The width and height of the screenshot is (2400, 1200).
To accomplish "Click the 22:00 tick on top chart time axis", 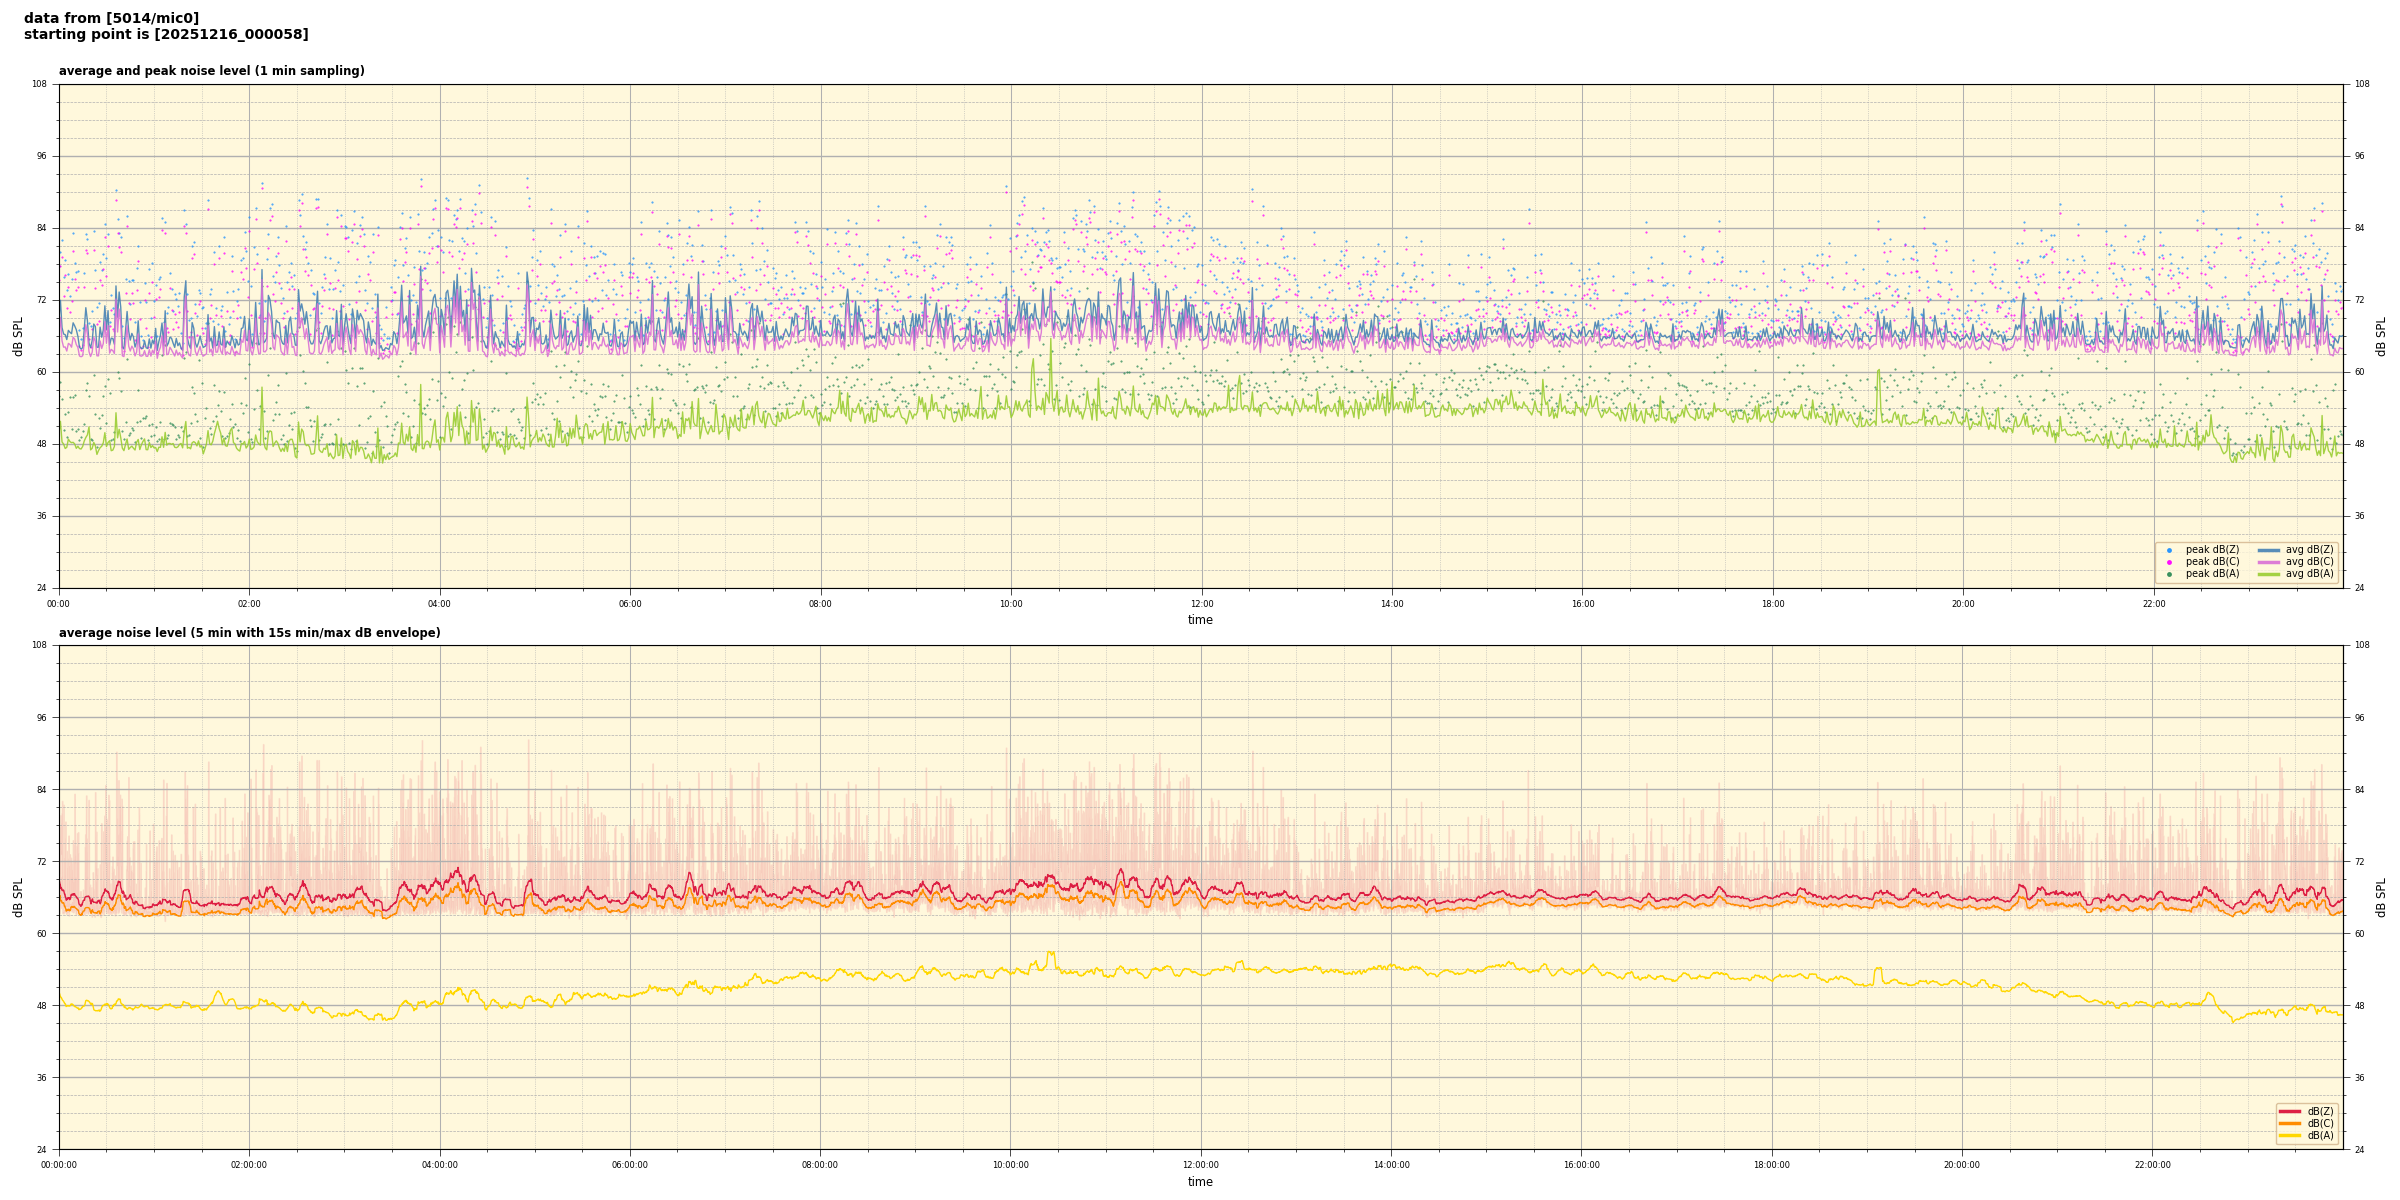I will 2153,604.
